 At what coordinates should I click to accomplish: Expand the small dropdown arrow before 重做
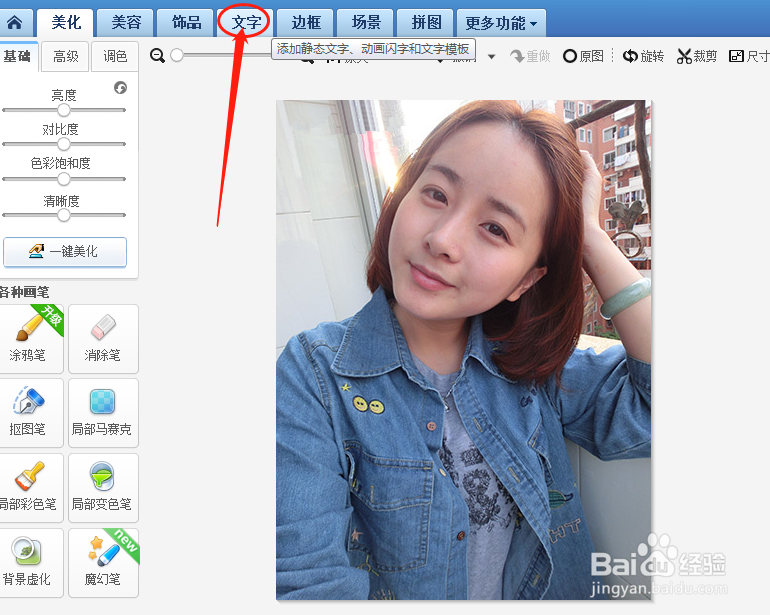[492, 57]
